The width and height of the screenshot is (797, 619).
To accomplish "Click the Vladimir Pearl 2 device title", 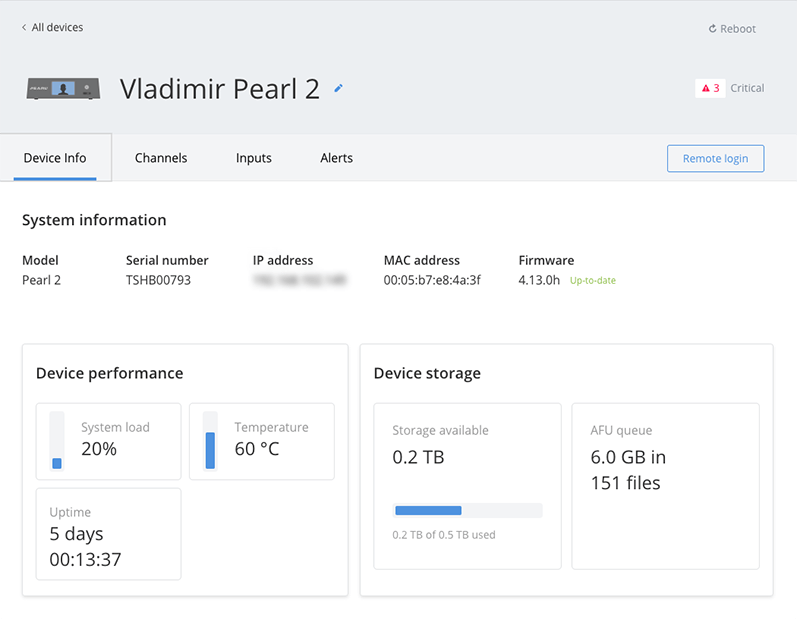I will pos(220,89).
